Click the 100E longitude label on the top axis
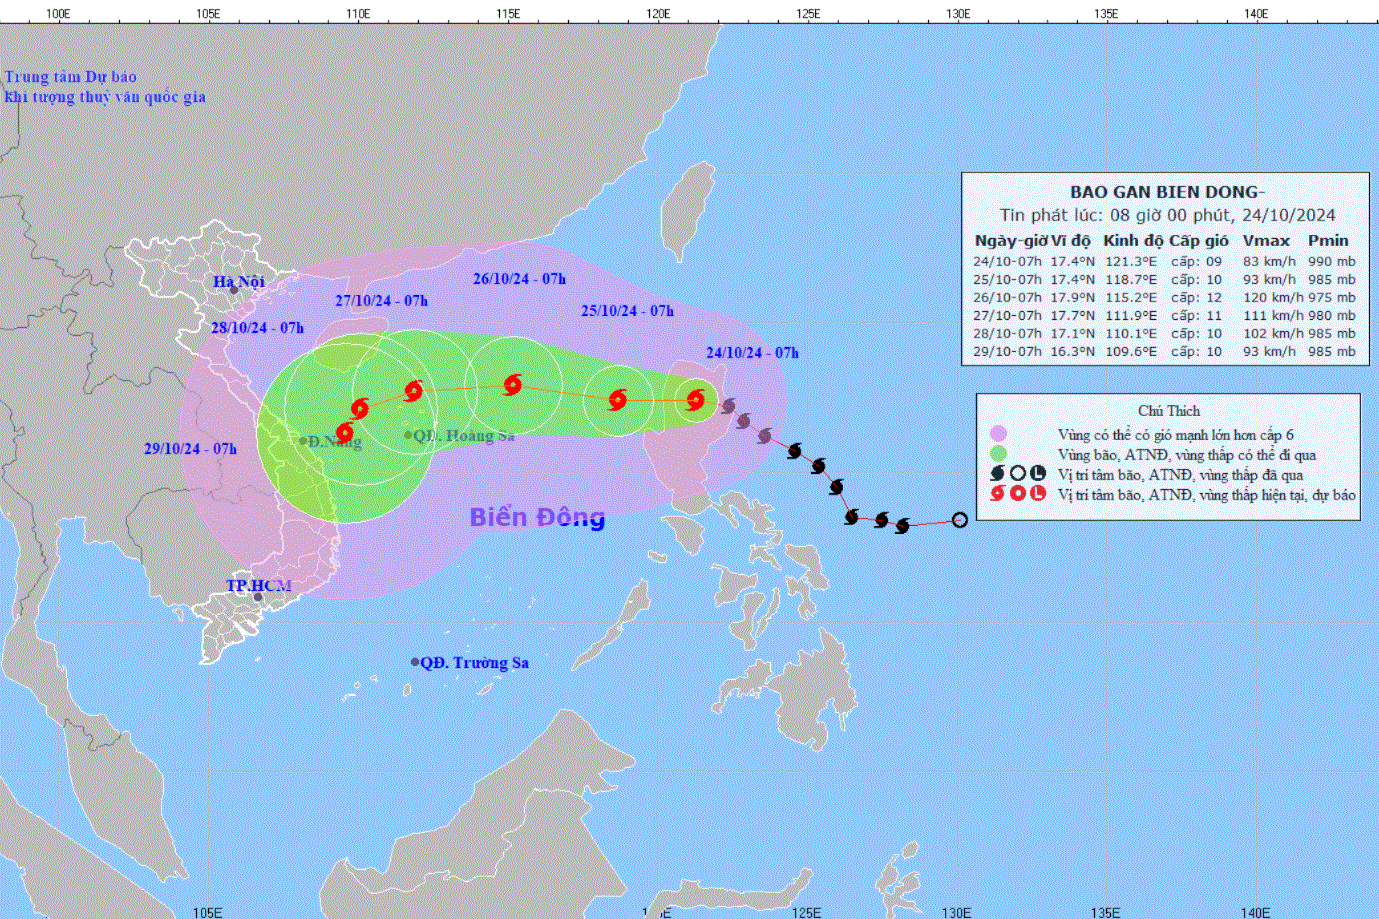This screenshot has width=1379, height=919. [x=58, y=14]
